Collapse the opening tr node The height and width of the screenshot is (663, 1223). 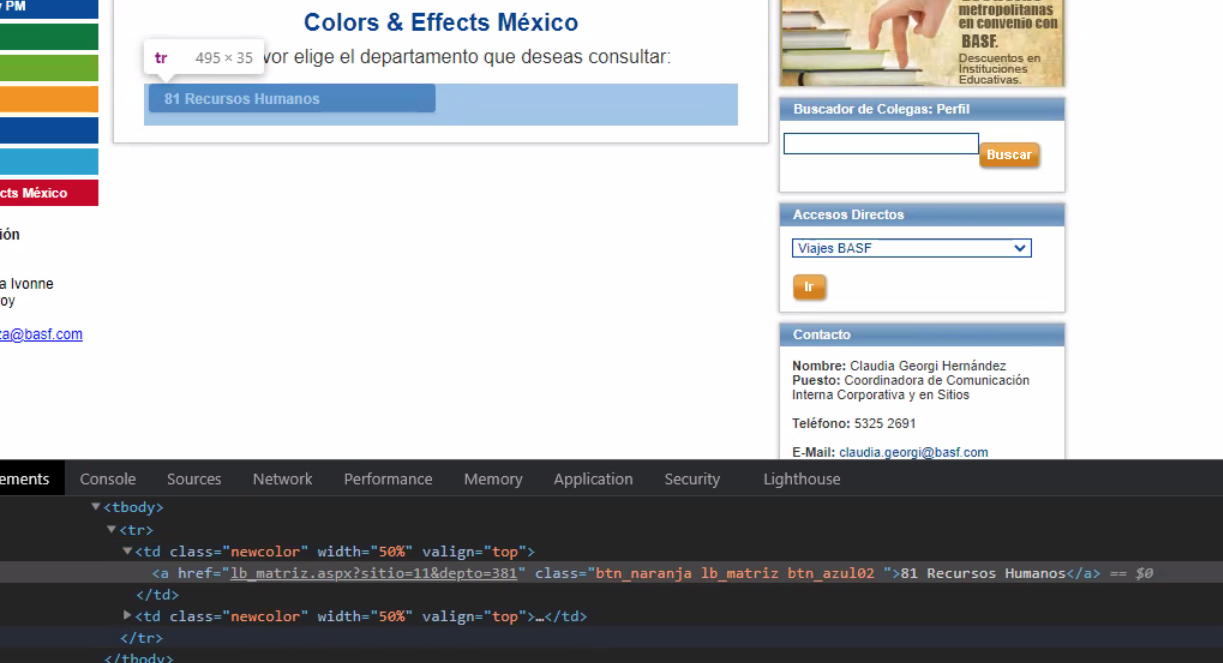(x=112, y=529)
